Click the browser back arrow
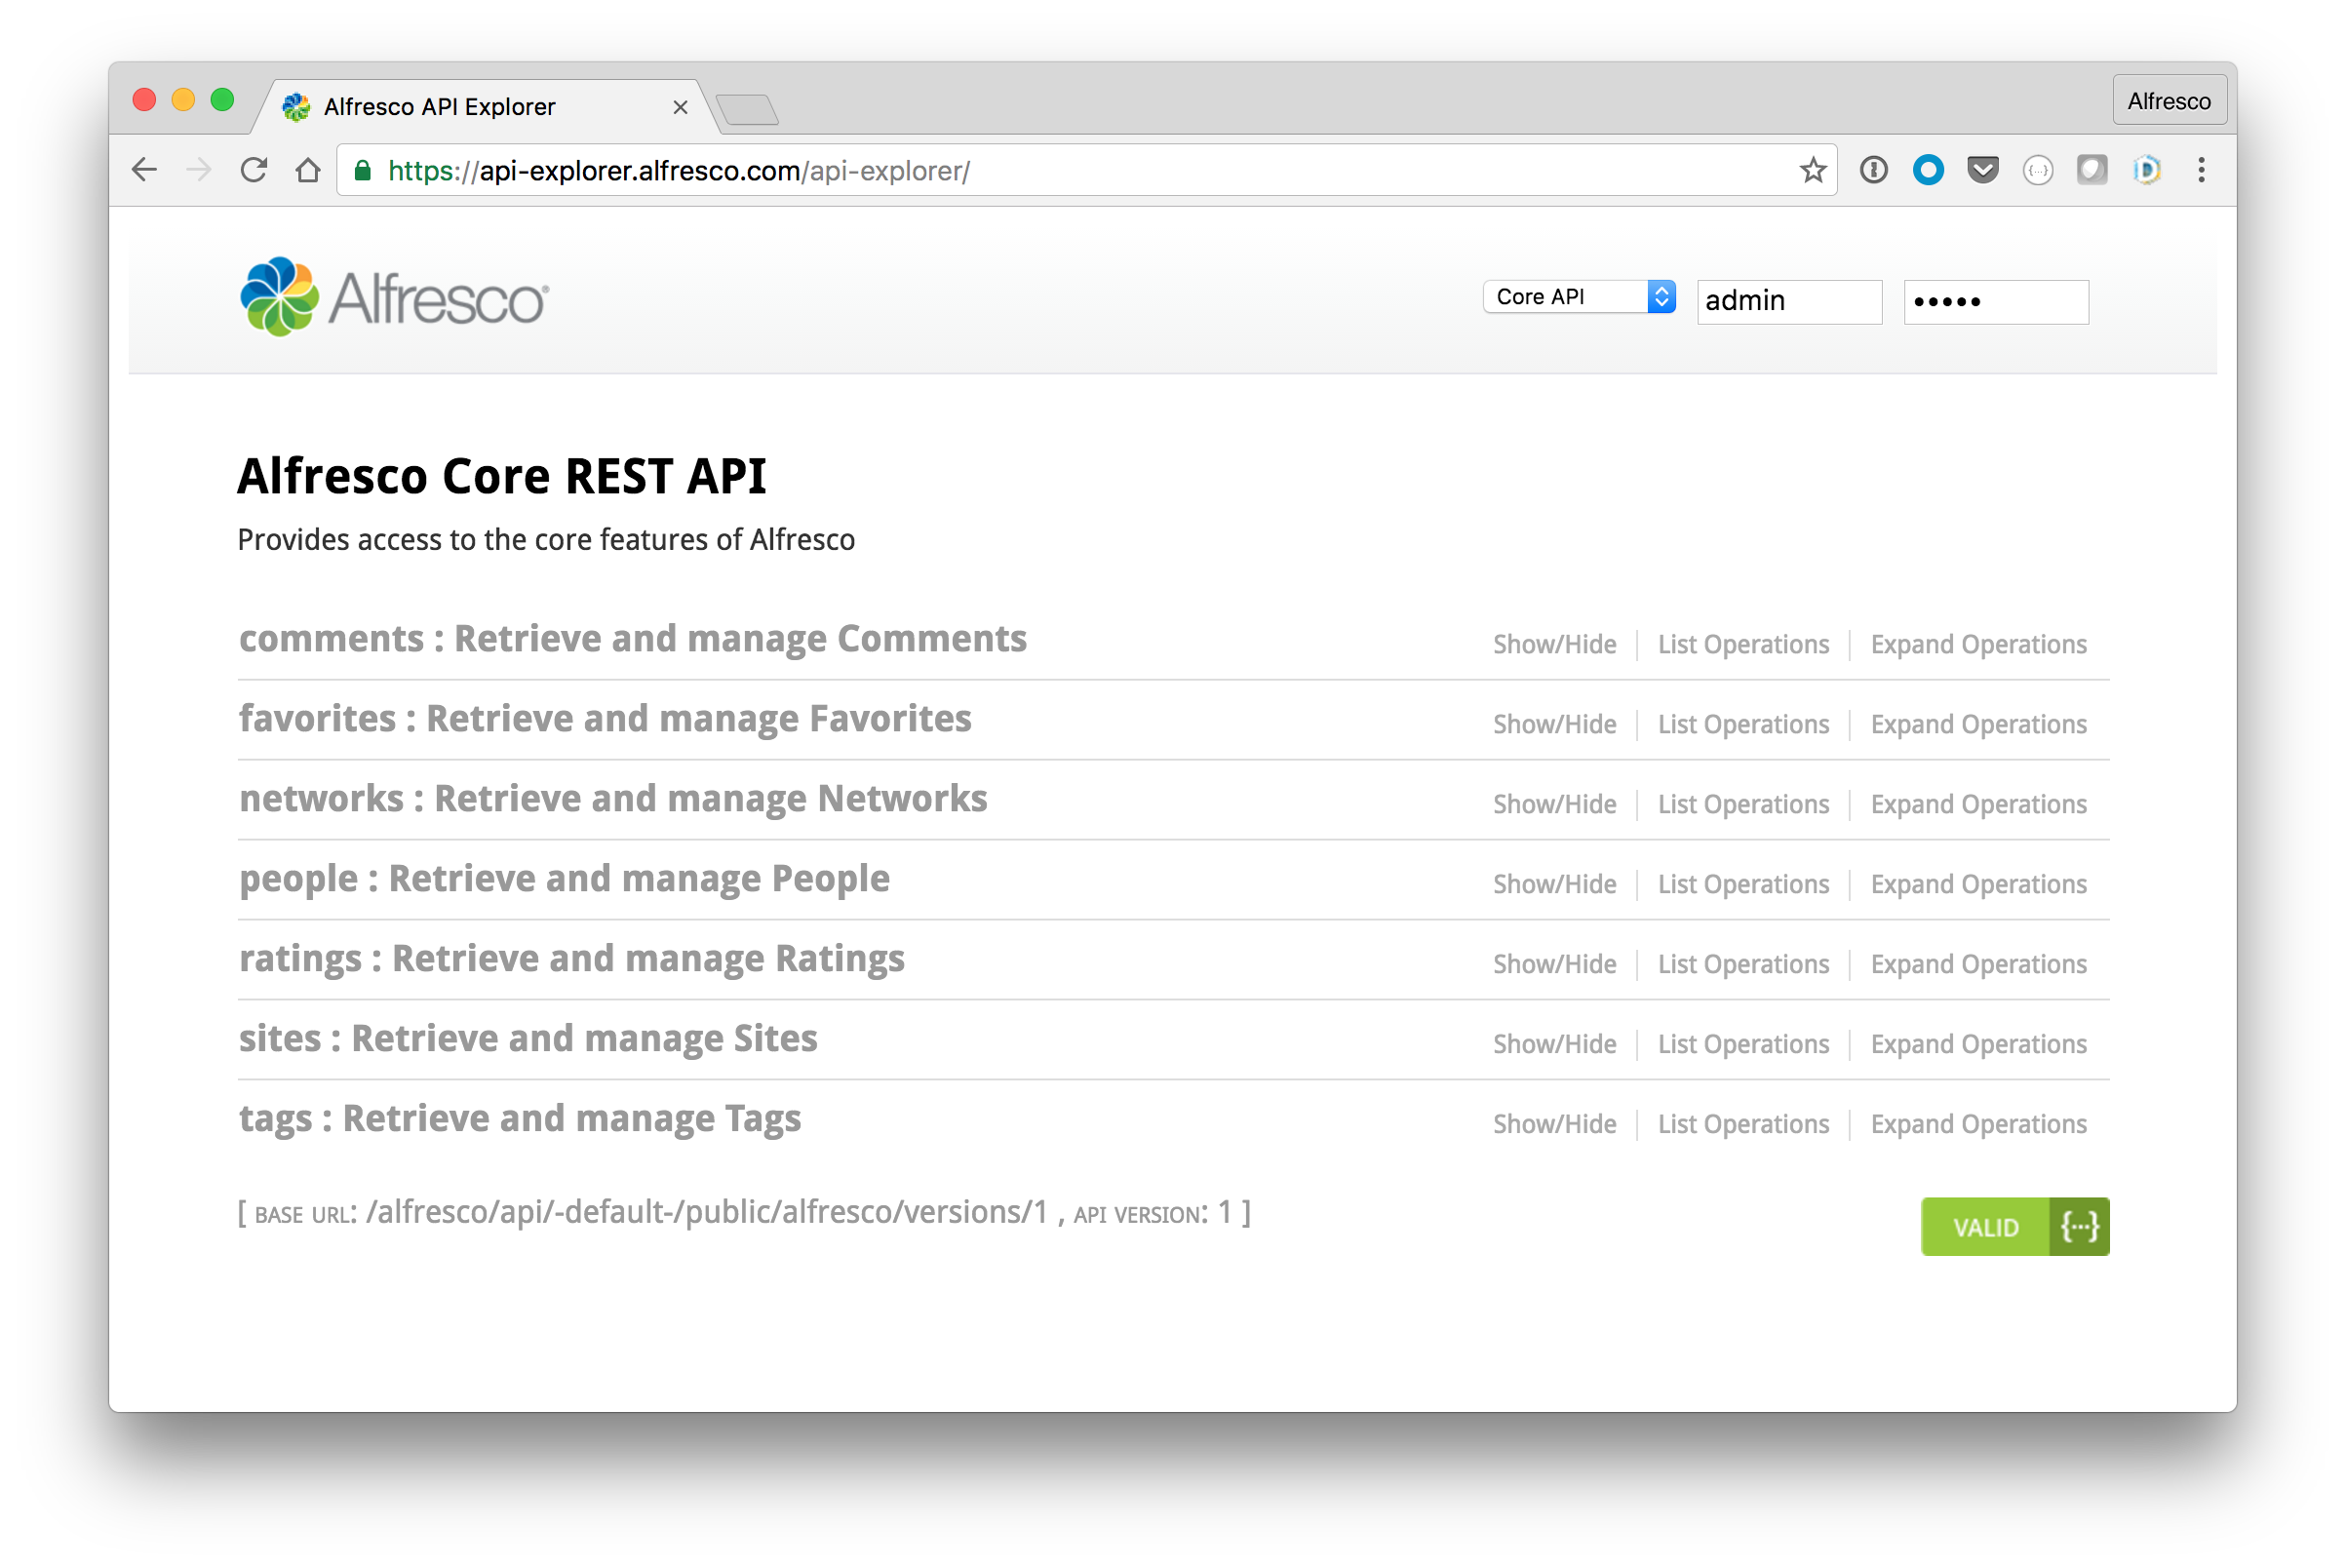The image size is (2346, 1568). point(144,170)
